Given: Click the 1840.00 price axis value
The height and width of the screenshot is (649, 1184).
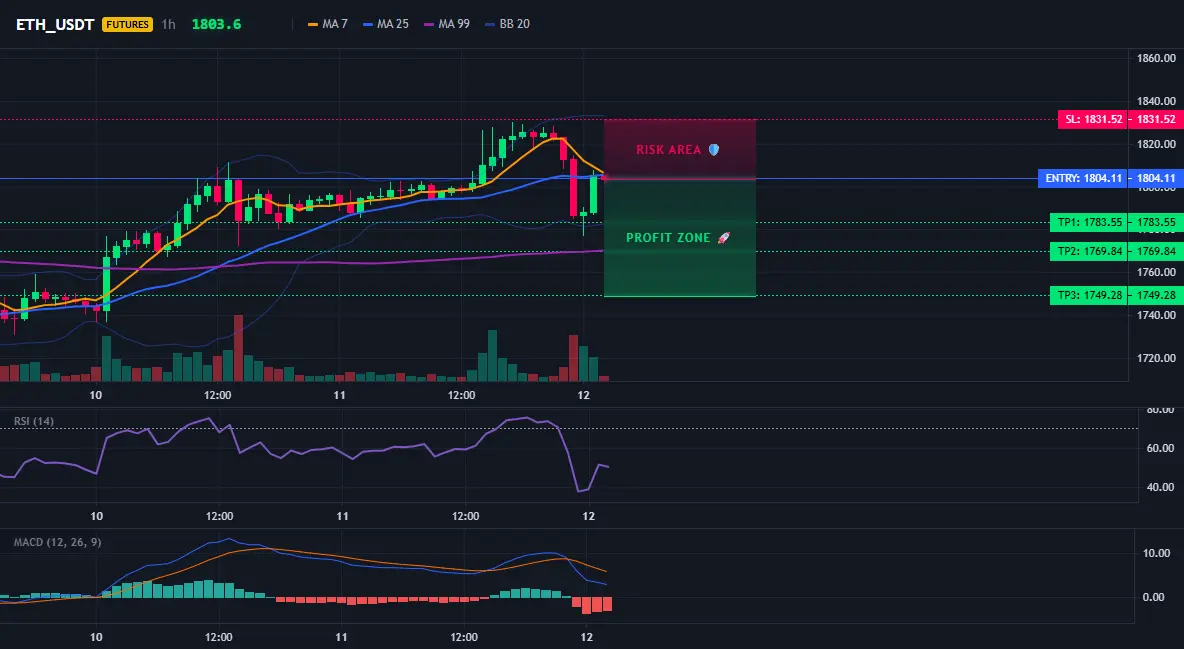Looking at the screenshot, I should coord(1156,101).
